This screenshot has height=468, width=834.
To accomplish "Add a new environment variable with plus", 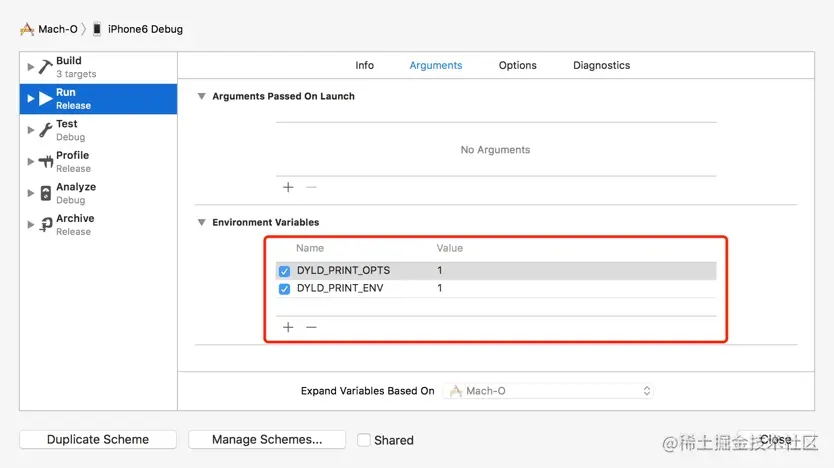I will 288,327.
